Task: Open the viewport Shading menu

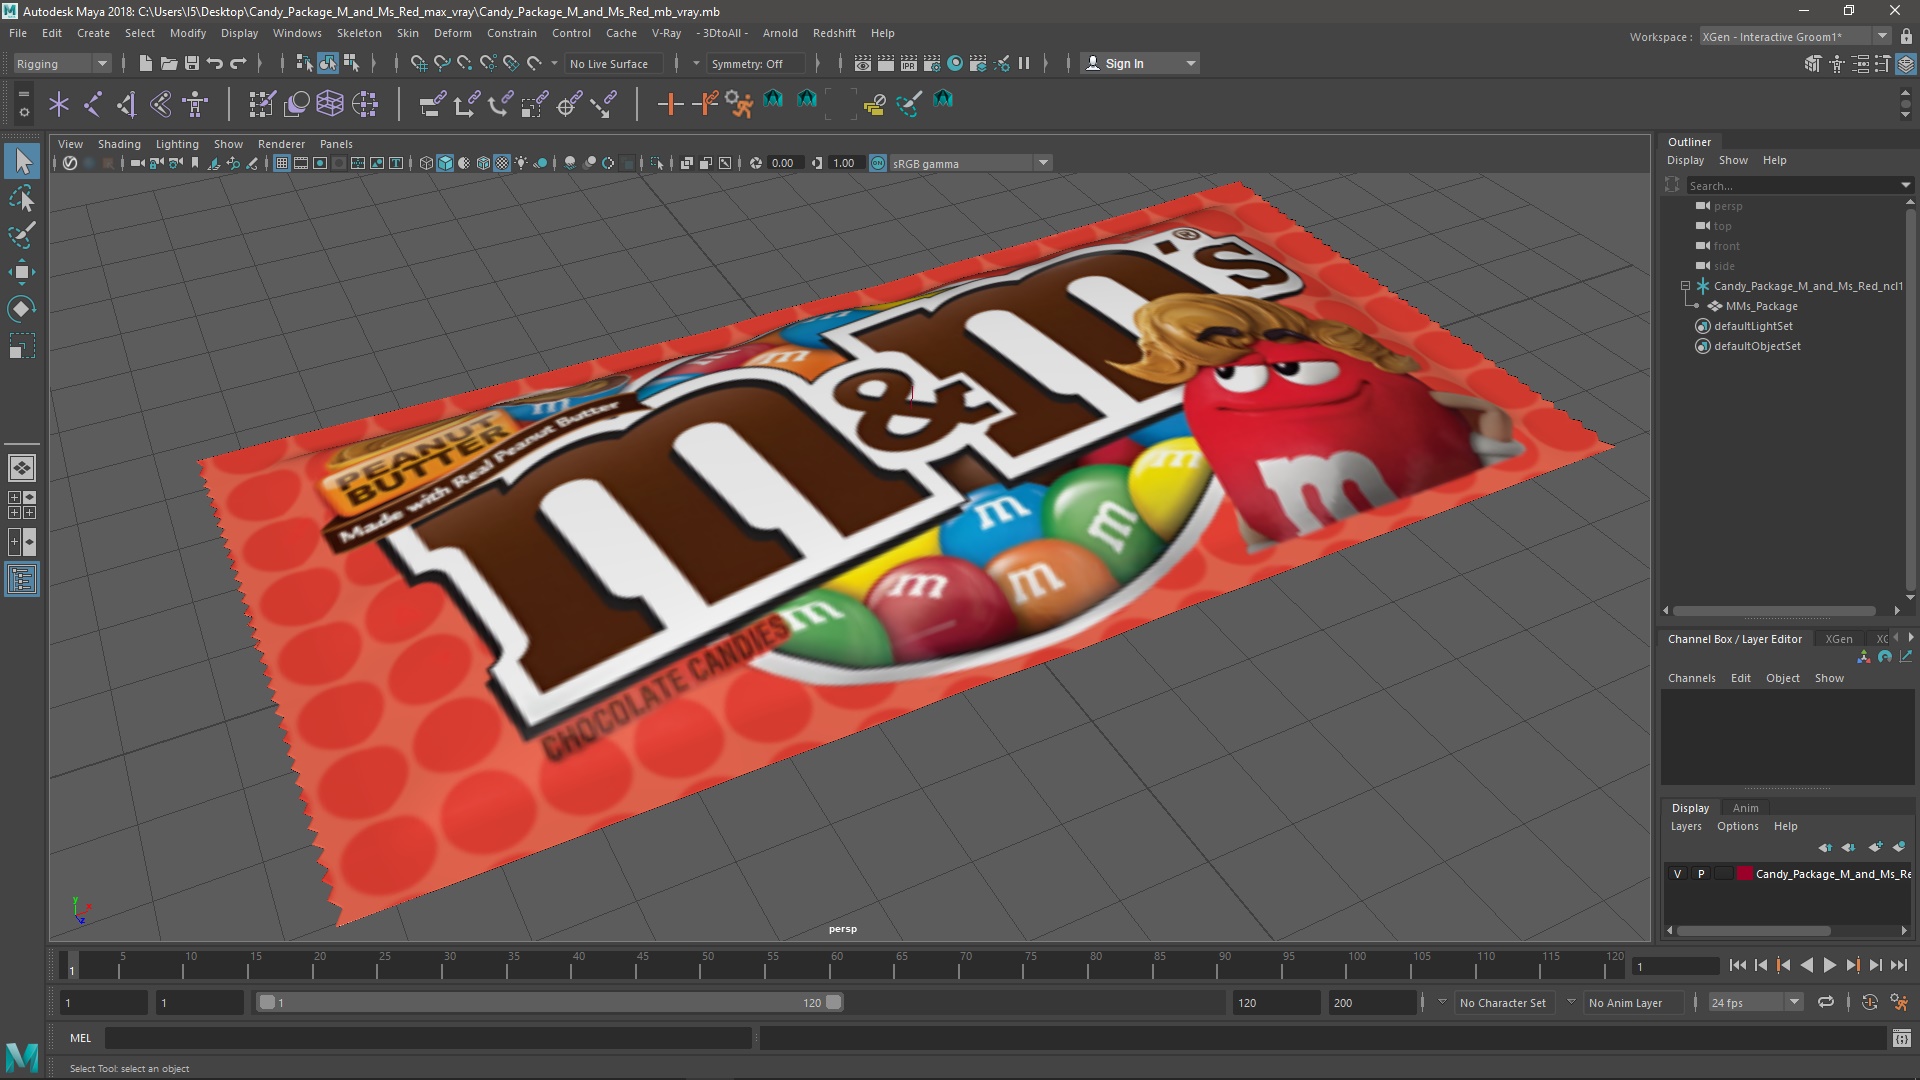Action: point(119,144)
